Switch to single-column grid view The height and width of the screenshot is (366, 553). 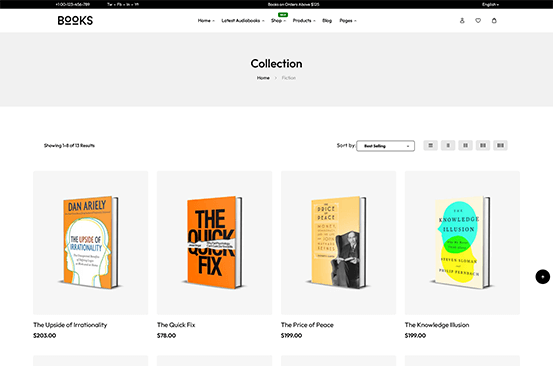(x=448, y=145)
